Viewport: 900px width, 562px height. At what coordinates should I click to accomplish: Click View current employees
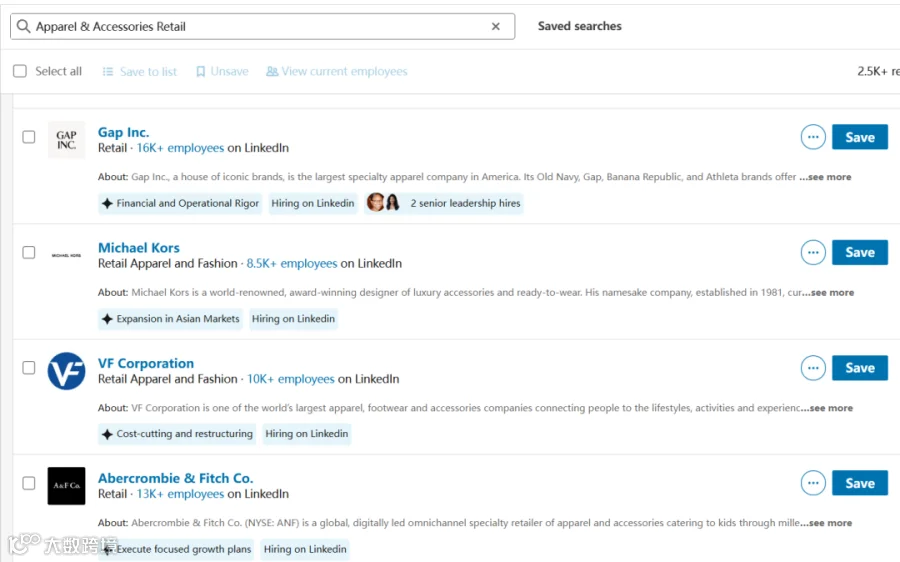click(x=336, y=72)
